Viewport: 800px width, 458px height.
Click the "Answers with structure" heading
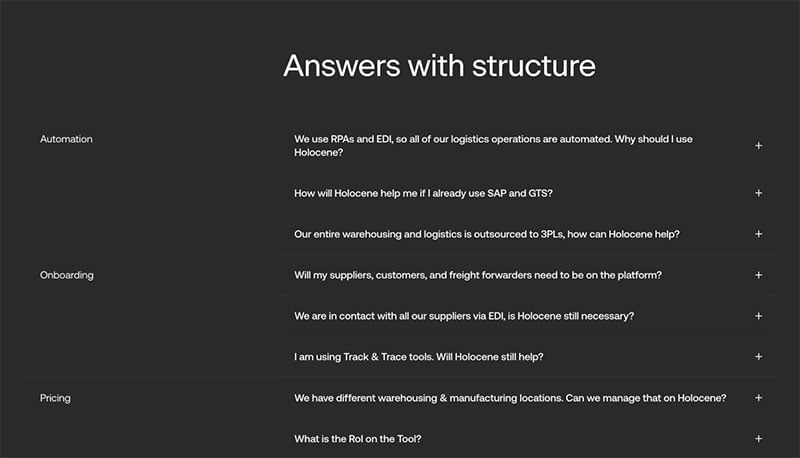pyautogui.click(x=439, y=66)
